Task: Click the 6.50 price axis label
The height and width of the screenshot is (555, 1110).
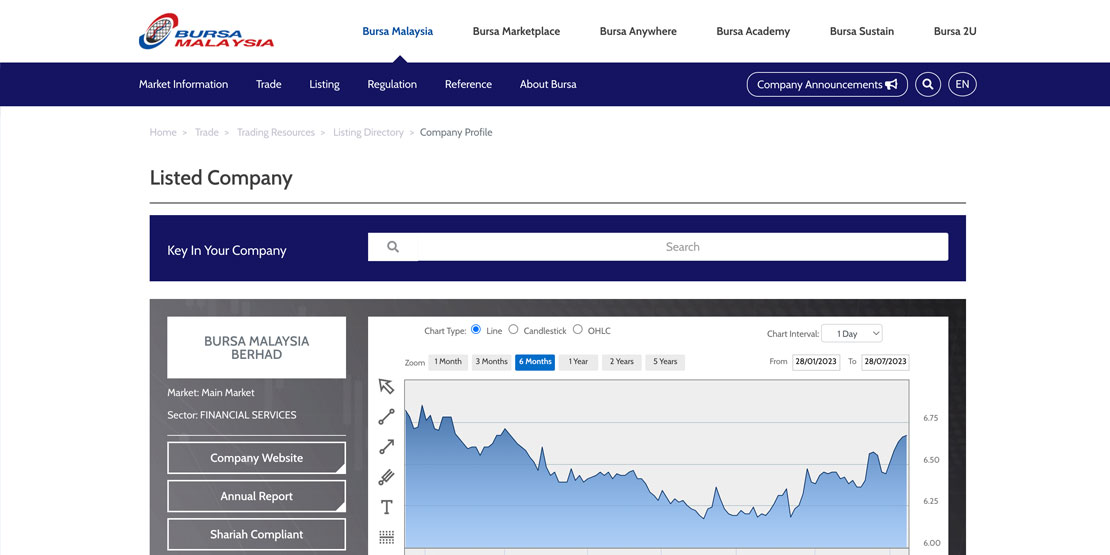Action: tap(930, 460)
